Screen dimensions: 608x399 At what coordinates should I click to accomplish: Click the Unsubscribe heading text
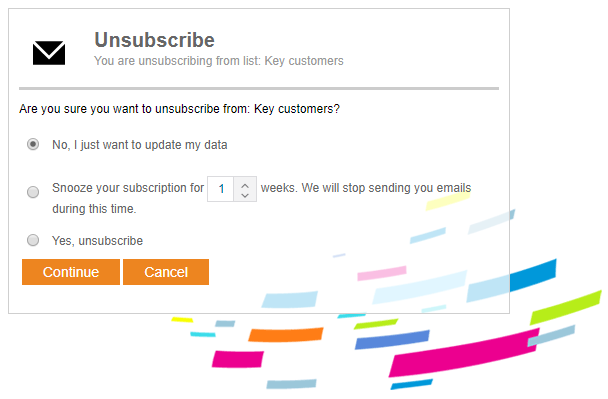154,40
